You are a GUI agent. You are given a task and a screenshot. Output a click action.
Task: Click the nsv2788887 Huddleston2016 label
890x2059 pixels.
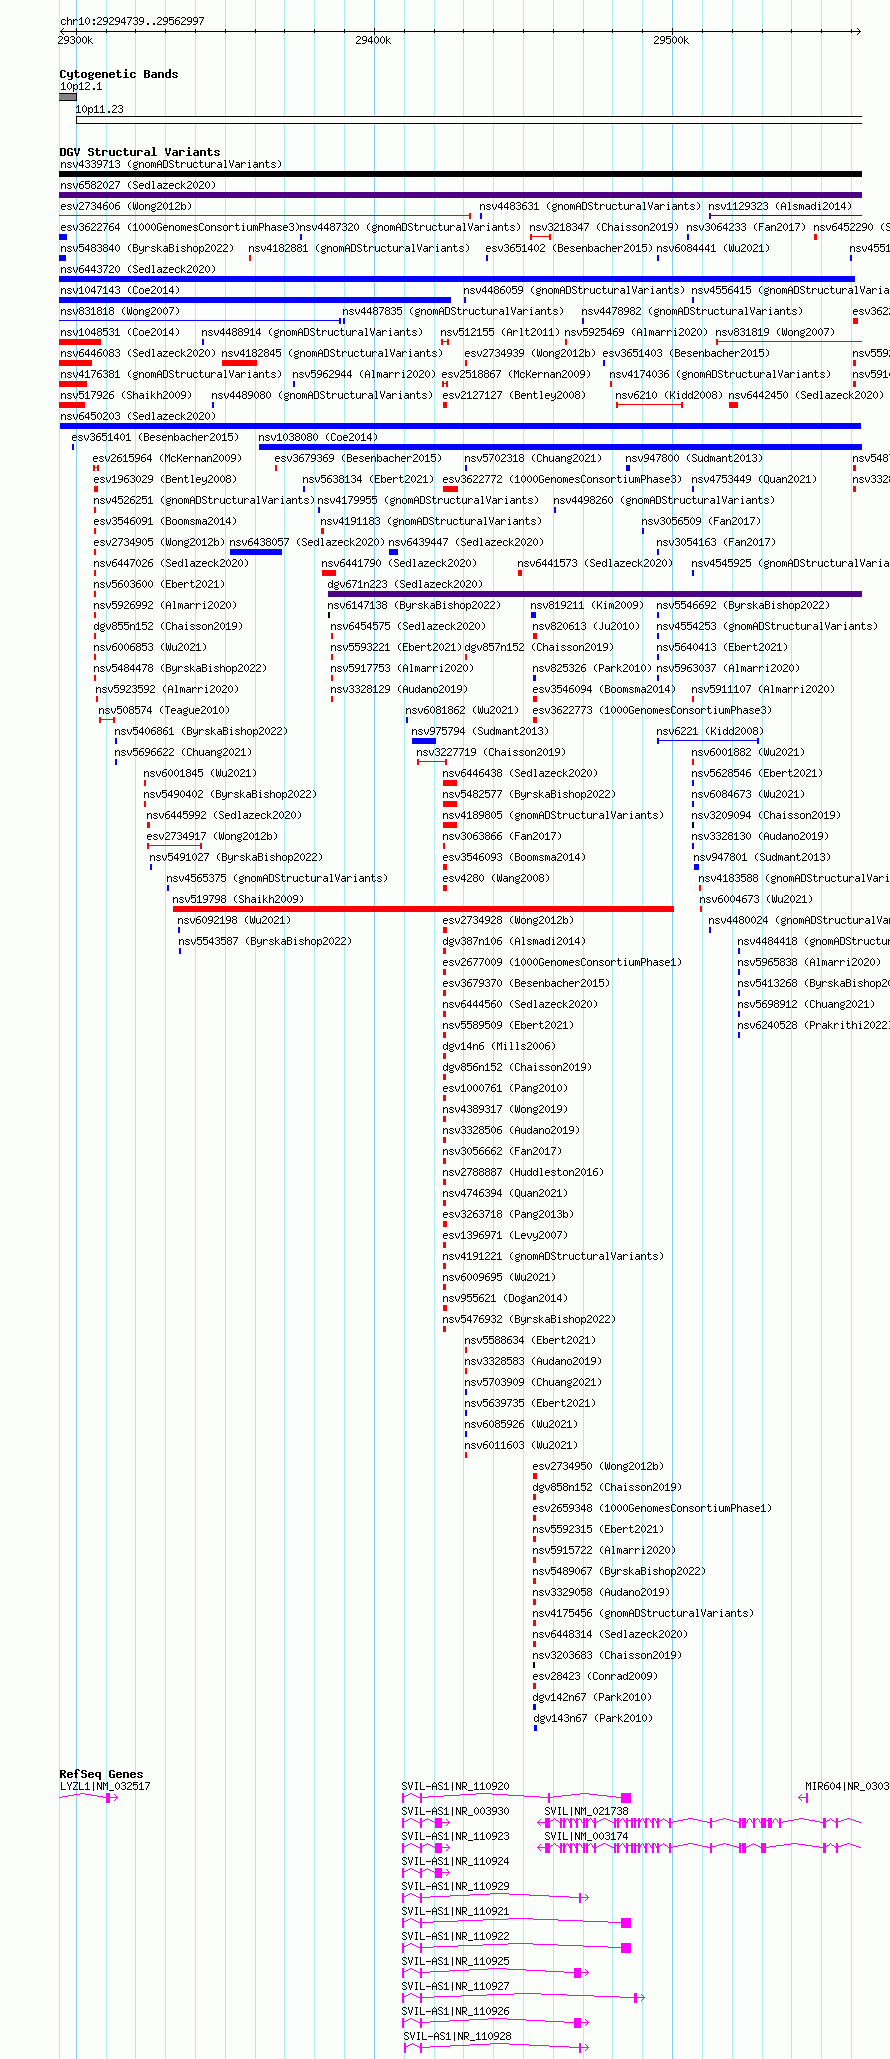pos(523,1172)
